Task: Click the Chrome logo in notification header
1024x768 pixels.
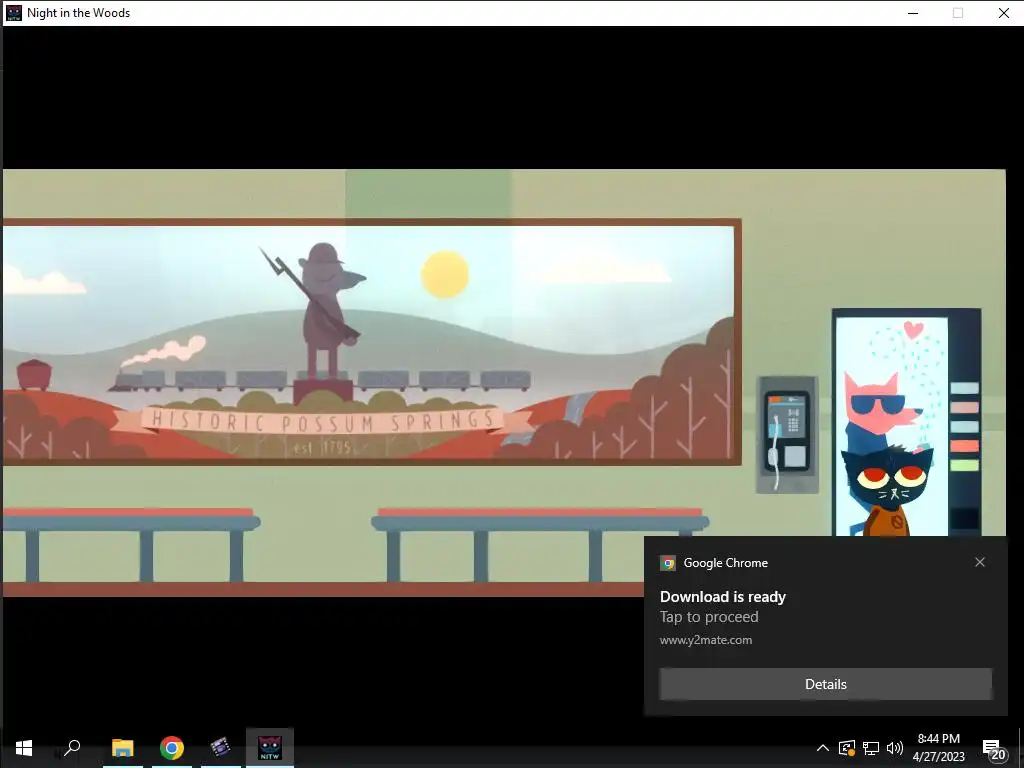Action: (667, 563)
